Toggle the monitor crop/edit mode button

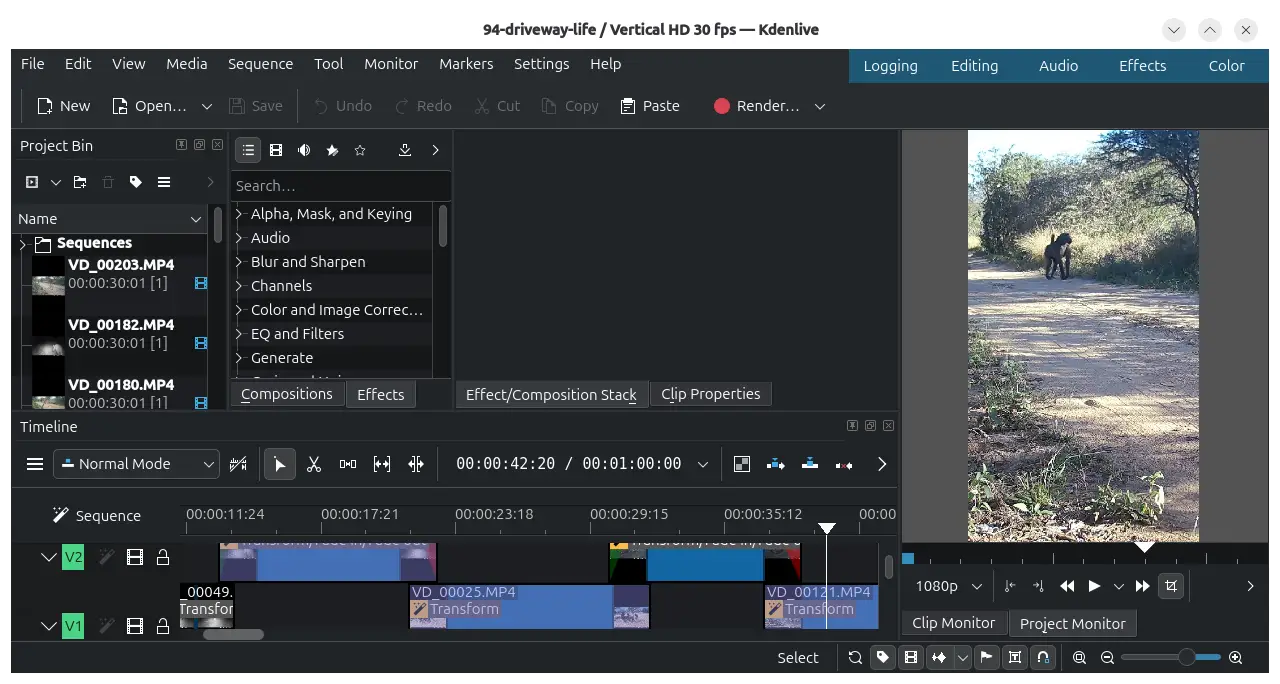point(1171,586)
